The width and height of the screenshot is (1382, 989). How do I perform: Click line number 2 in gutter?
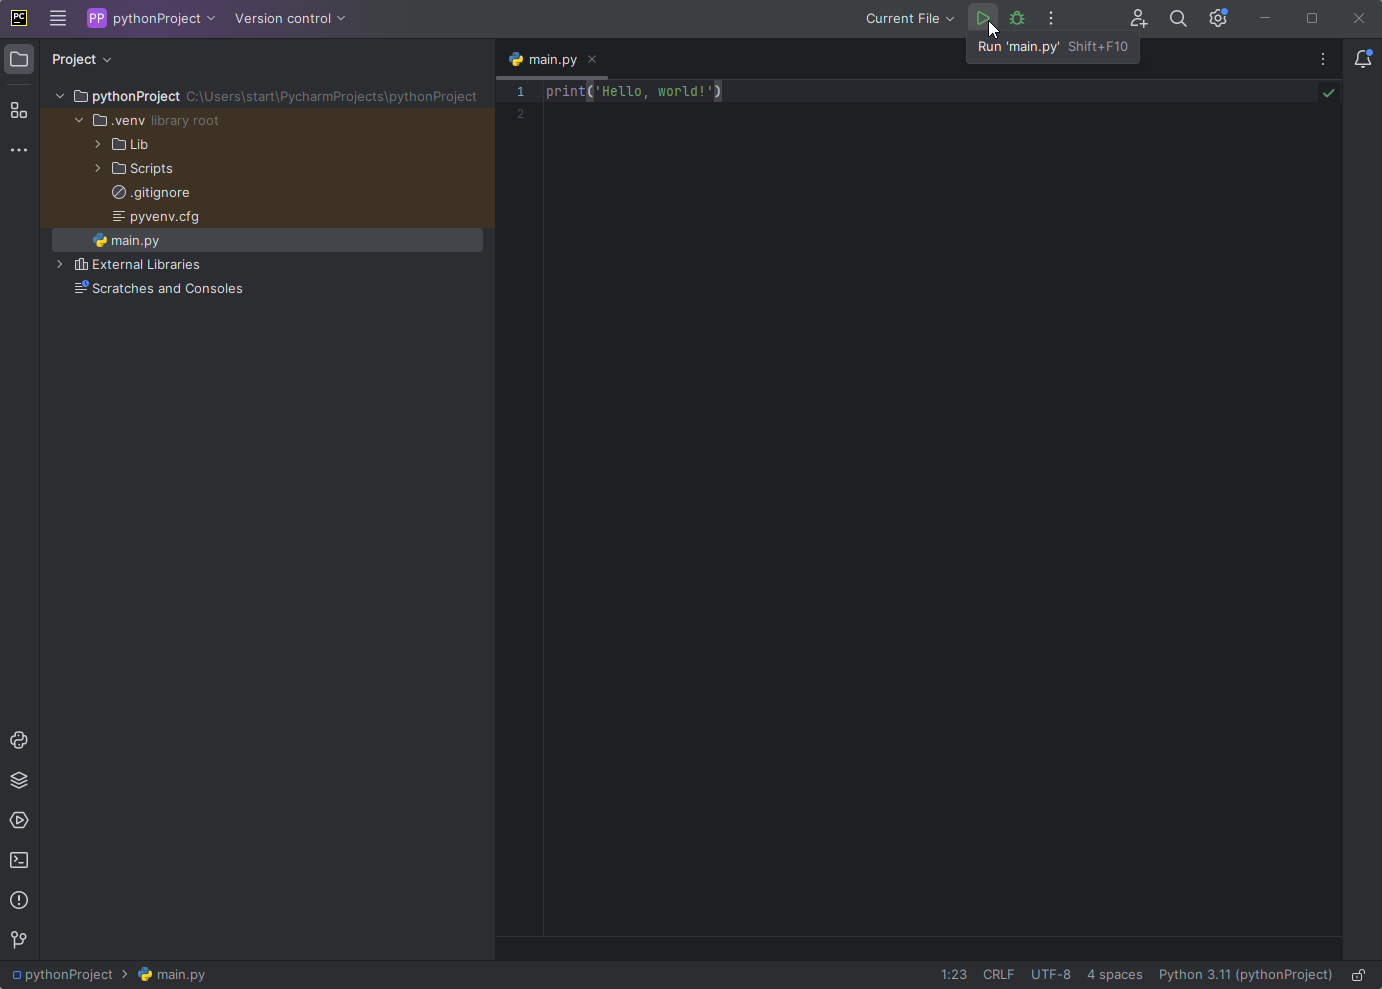point(520,114)
